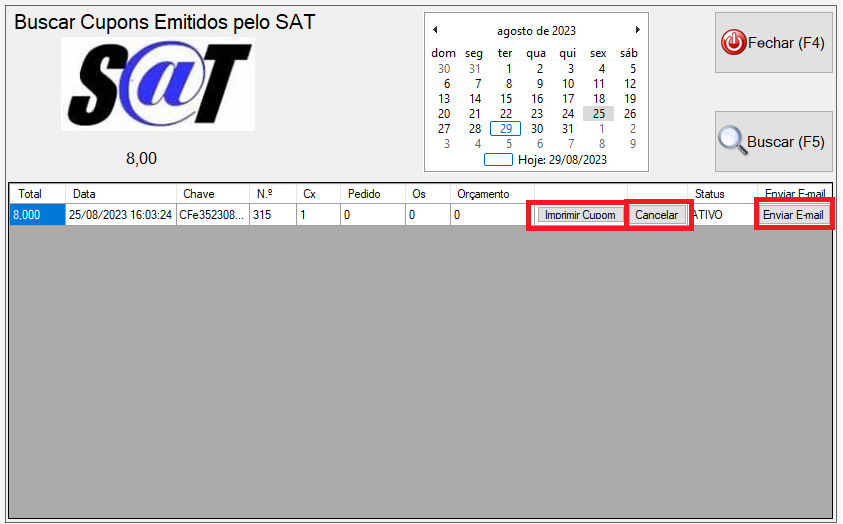843x524 pixels.
Task: Go to previous month in calendar
Action: click(435, 30)
